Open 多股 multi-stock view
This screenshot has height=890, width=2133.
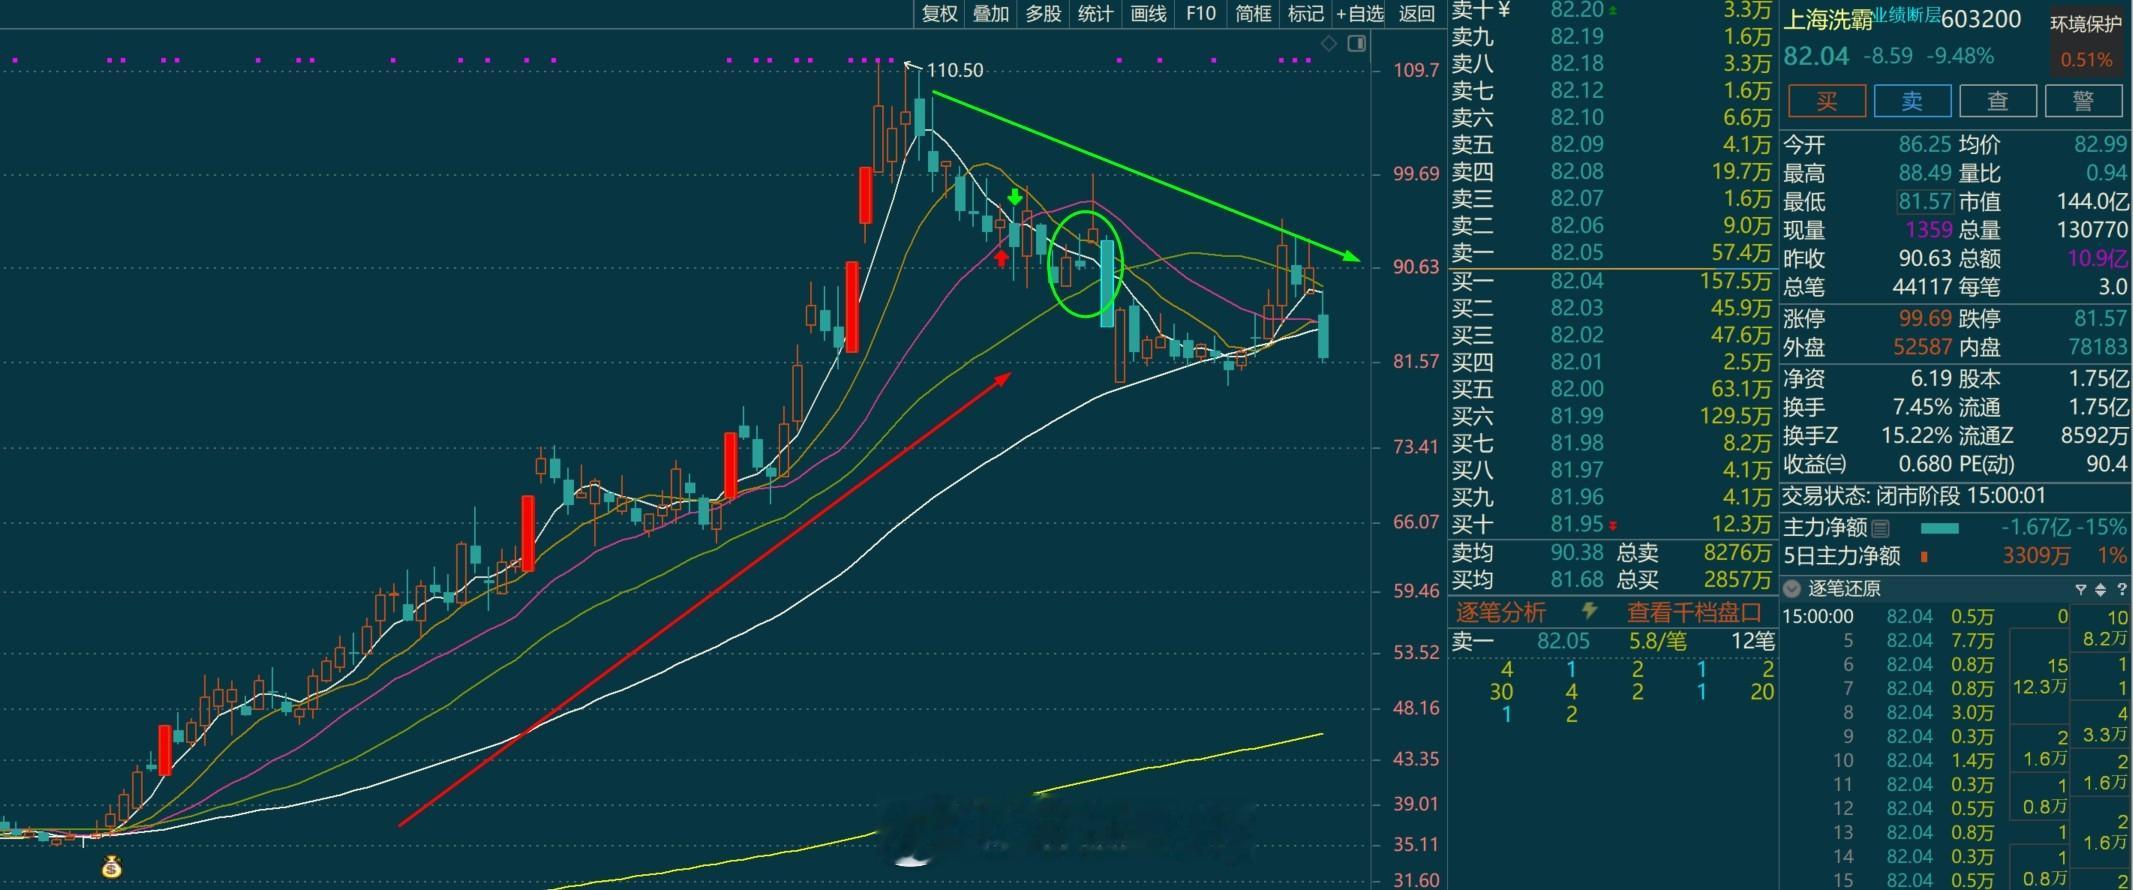coord(1043,13)
